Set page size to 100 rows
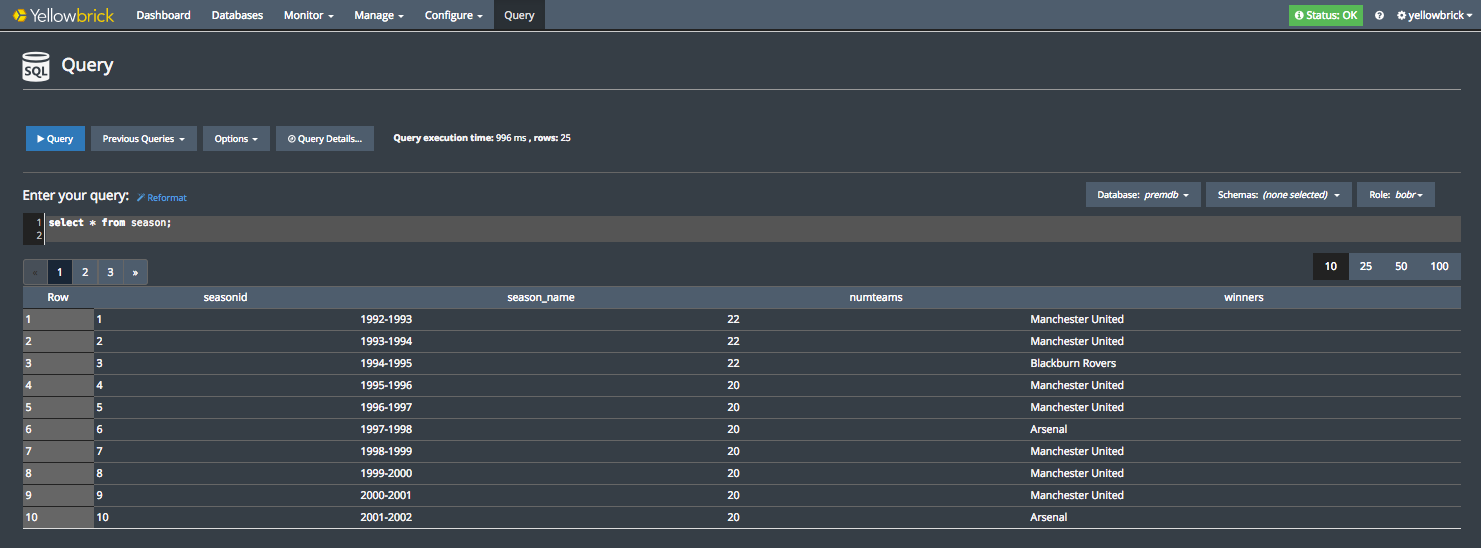The image size is (1481, 548). (1439, 266)
